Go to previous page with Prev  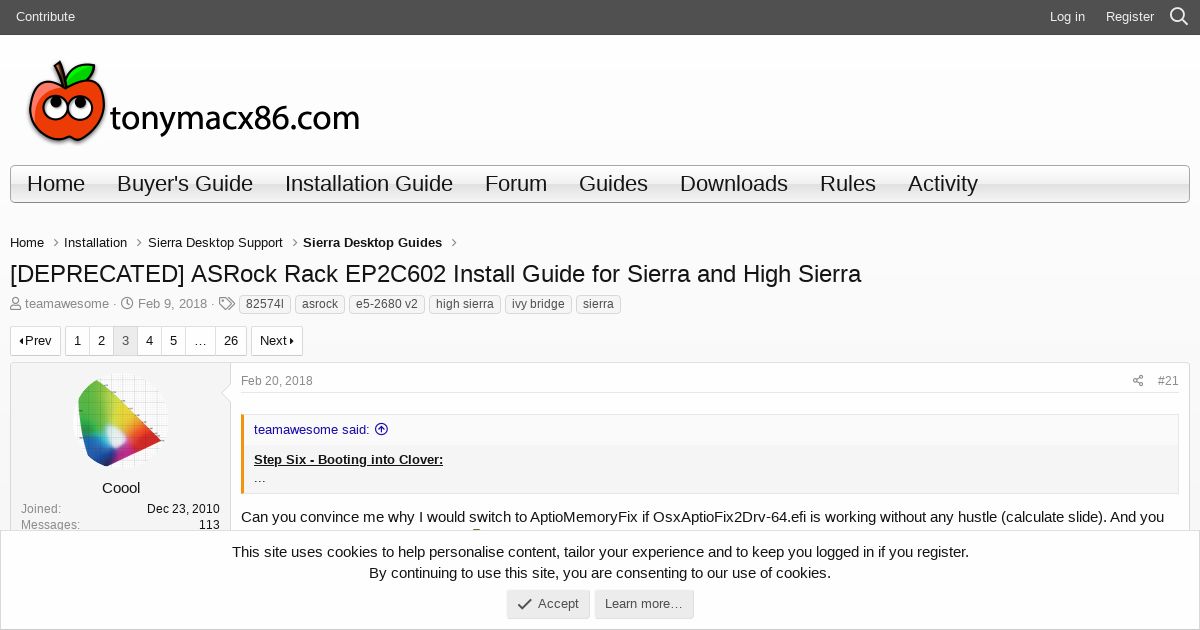click(36, 341)
